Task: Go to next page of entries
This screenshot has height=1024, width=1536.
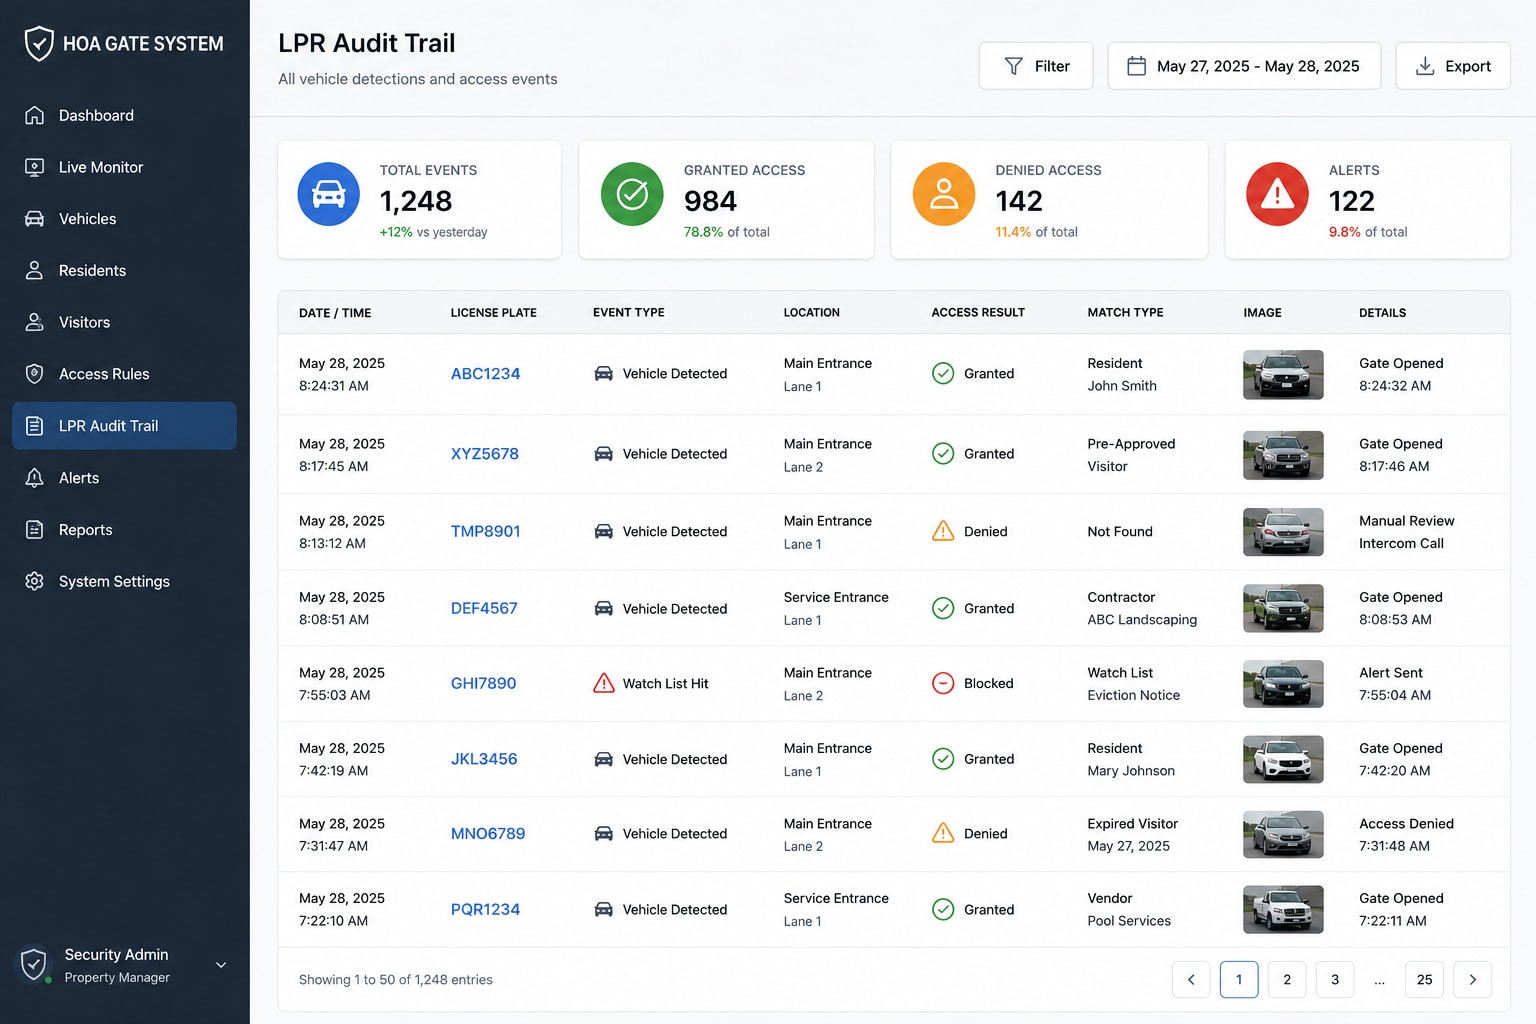Action: coord(1472,980)
